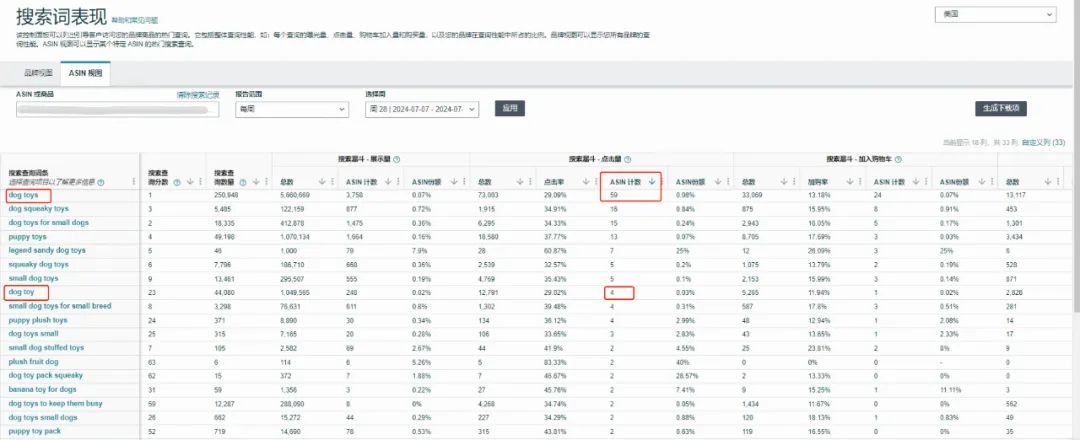
Task: Open help icon beside 搜索查询数量
Action: coord(245,182)
